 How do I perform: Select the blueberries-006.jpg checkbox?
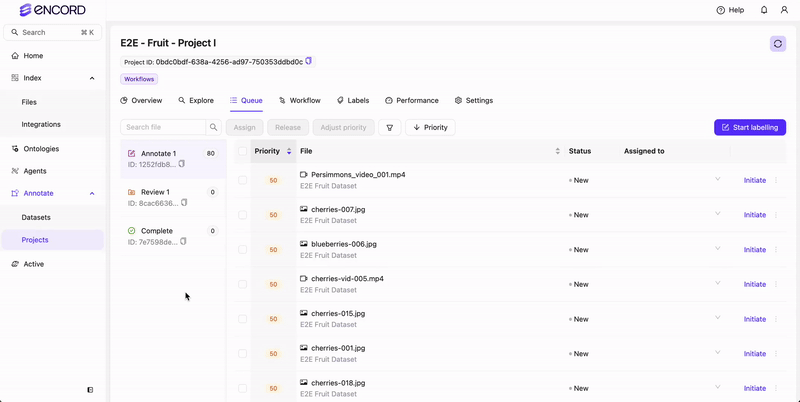(x=242, y=249)
